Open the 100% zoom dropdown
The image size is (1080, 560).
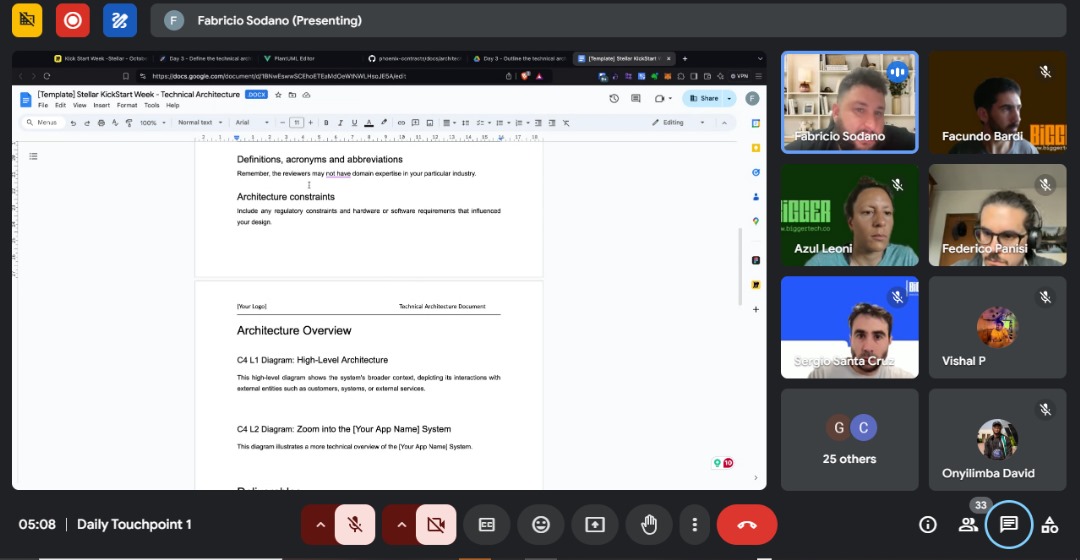(x=152, y=123)
